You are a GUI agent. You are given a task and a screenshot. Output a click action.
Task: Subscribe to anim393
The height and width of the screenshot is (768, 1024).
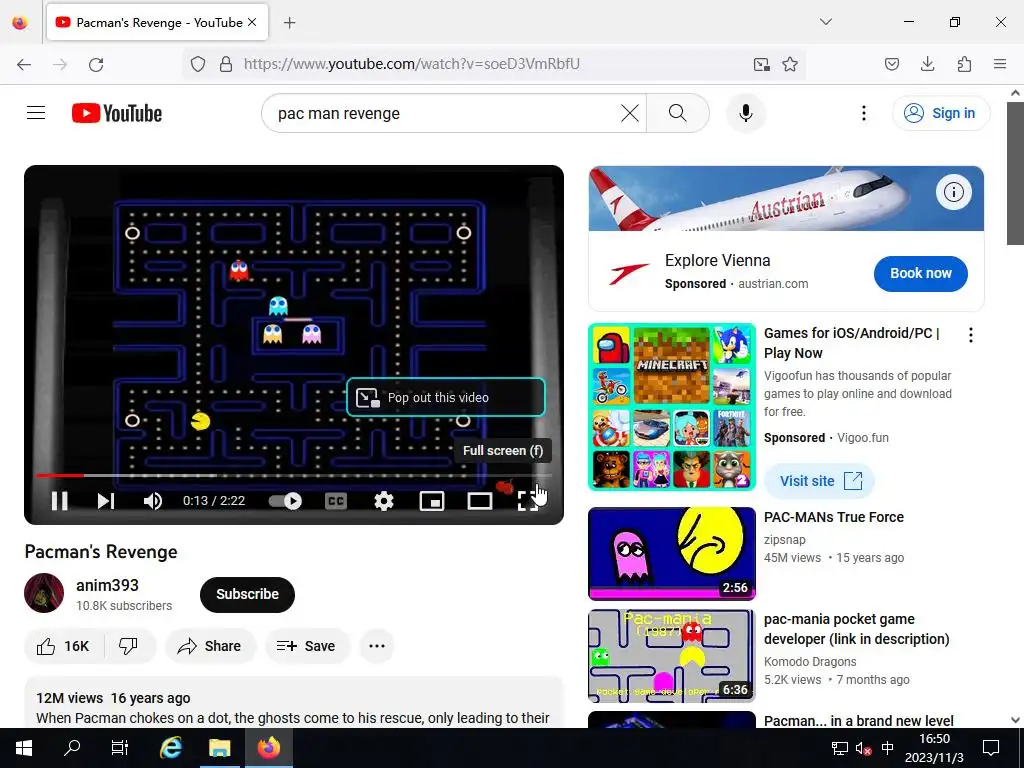(x=247, y=594)
